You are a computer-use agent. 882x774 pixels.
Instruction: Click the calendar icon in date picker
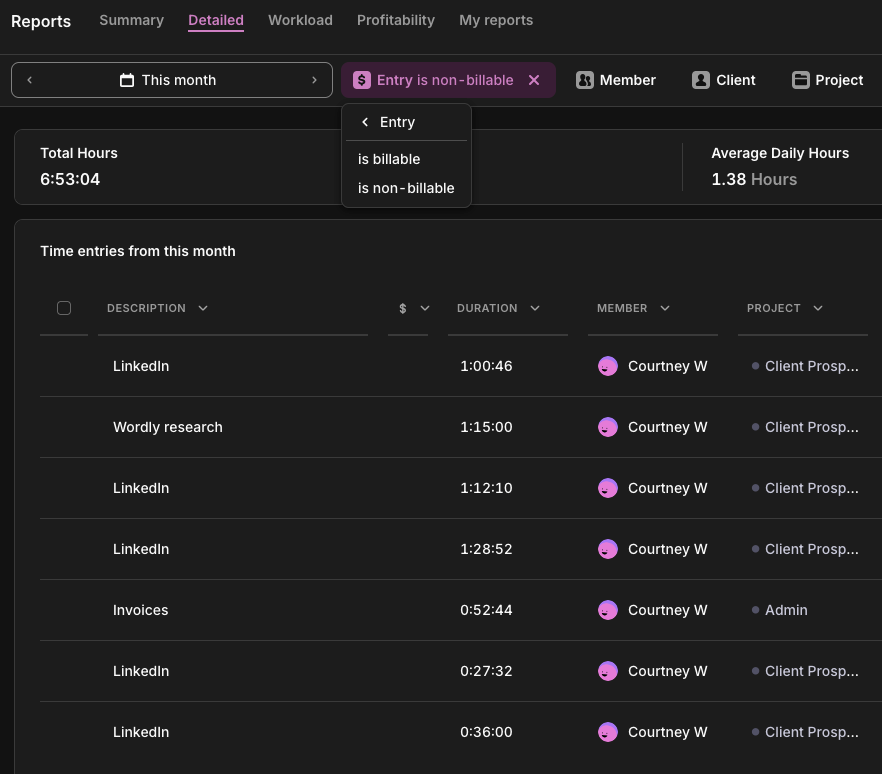127,80
